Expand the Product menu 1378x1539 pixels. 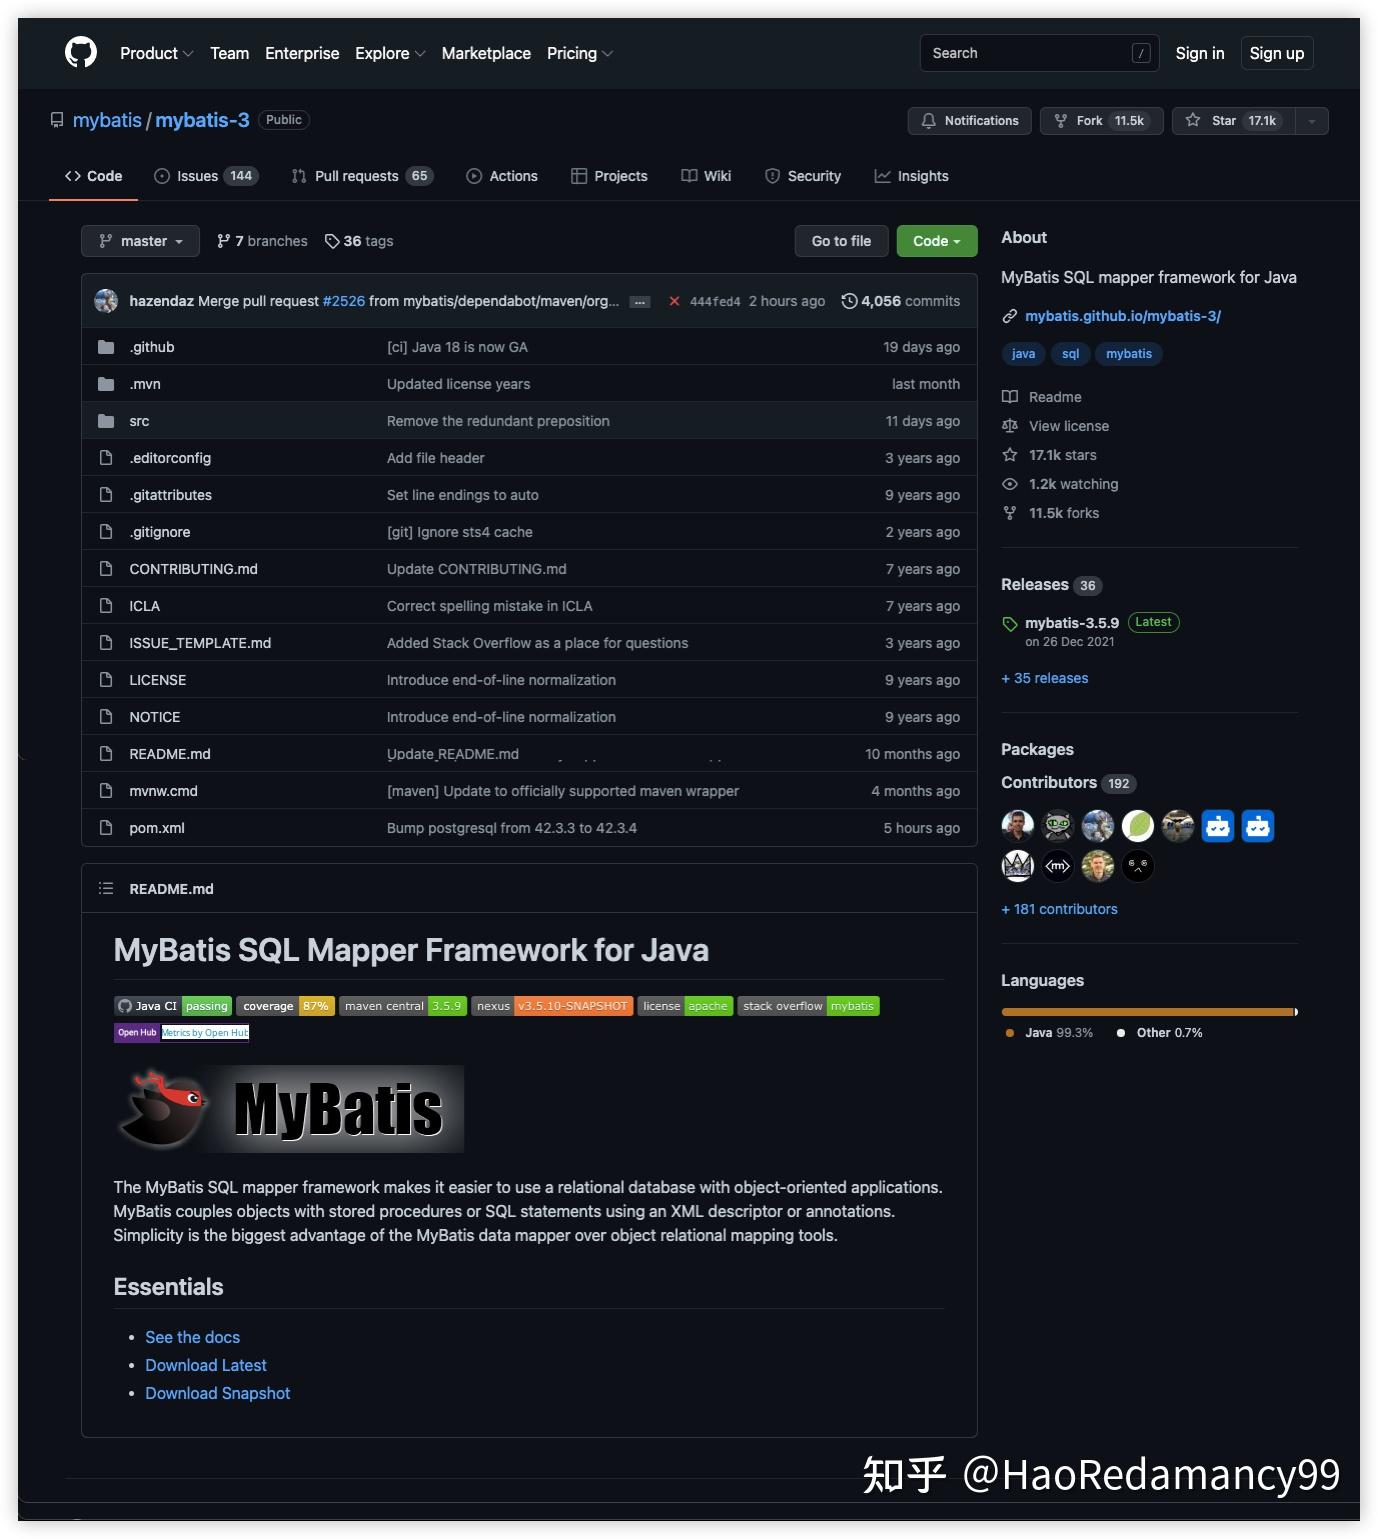156,53
